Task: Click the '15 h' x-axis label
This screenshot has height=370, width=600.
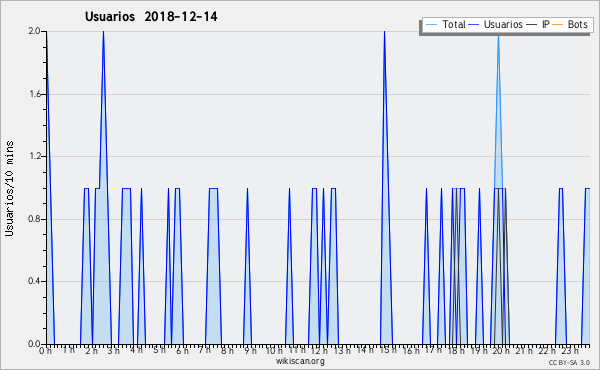Action: coord(387,350)
